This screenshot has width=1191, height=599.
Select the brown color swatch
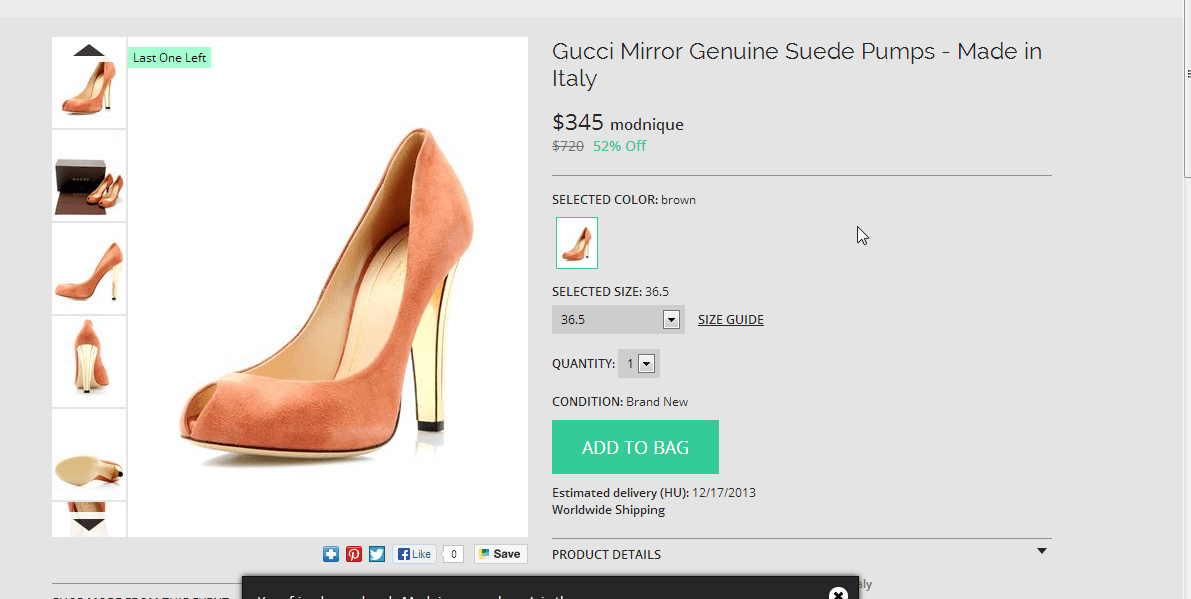pos(577,243)
